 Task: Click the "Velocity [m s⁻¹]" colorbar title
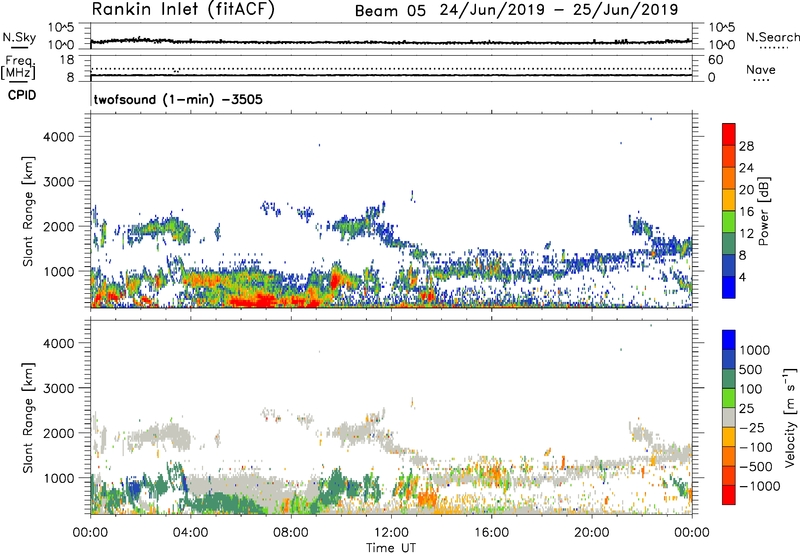click(790, 417)
